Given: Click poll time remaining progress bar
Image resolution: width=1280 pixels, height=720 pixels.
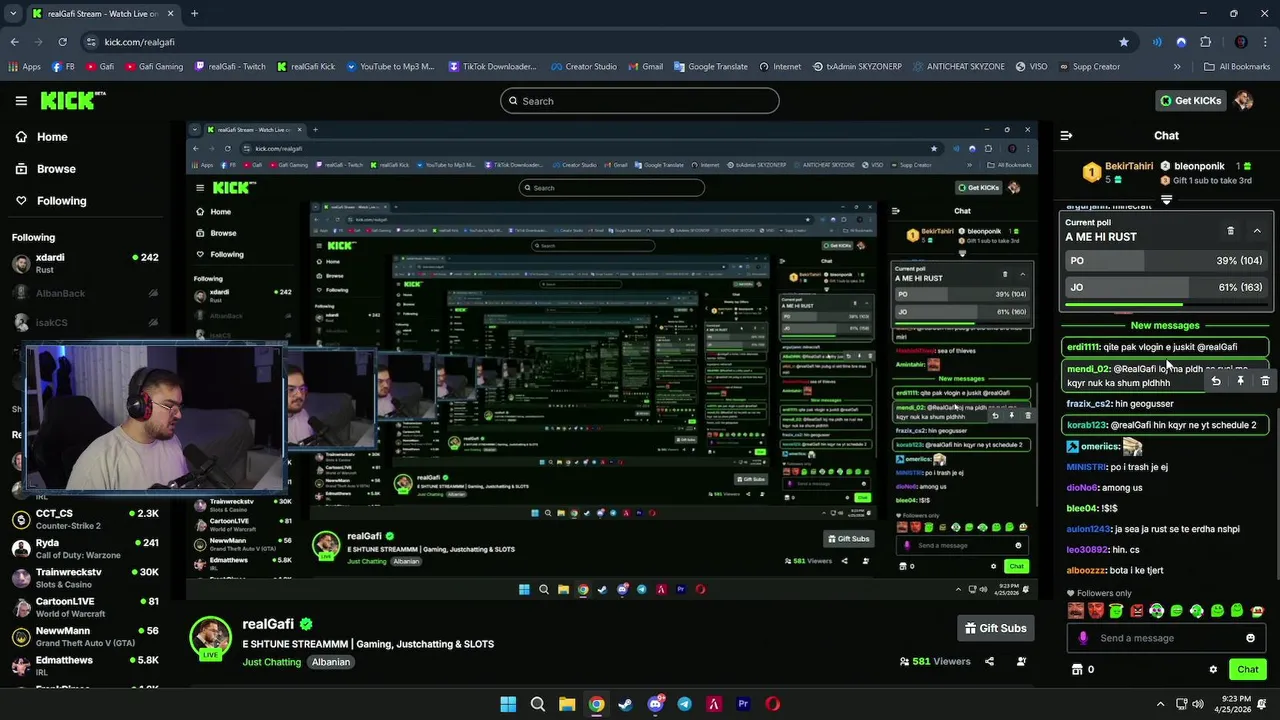Looking at the screenshot, I should [x=1166, y=305].
